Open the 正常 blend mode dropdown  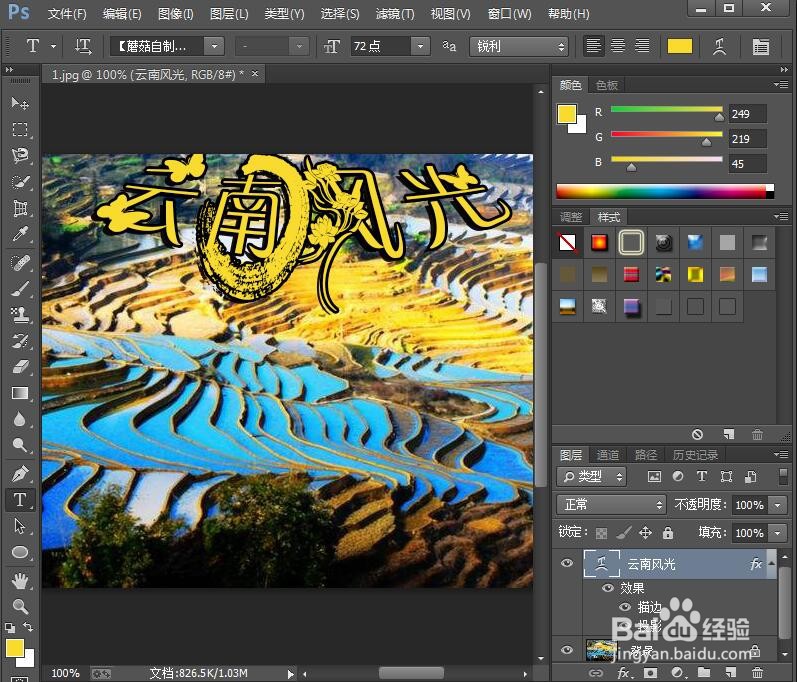click(x=610, y=505)
